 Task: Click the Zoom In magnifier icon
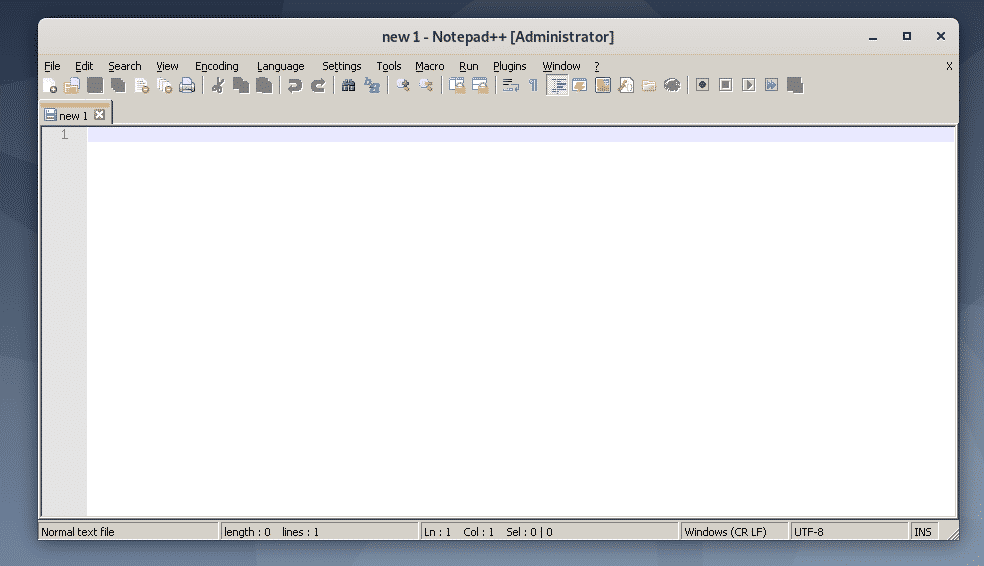(402, 85)
